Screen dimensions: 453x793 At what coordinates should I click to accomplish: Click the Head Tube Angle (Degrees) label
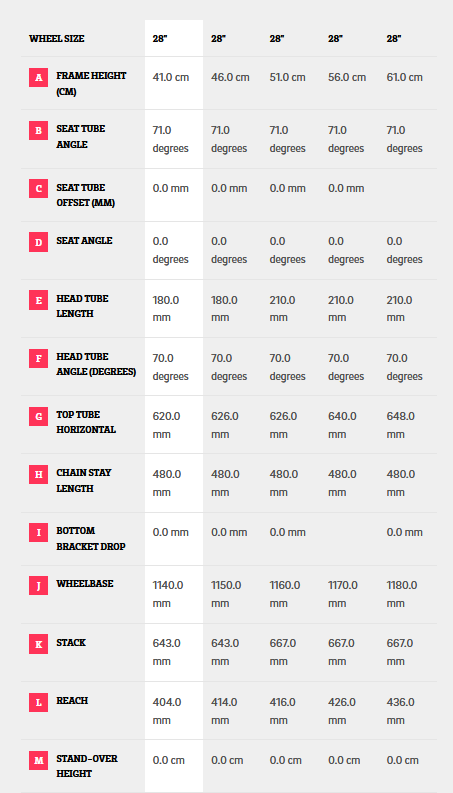pos(96,364)
